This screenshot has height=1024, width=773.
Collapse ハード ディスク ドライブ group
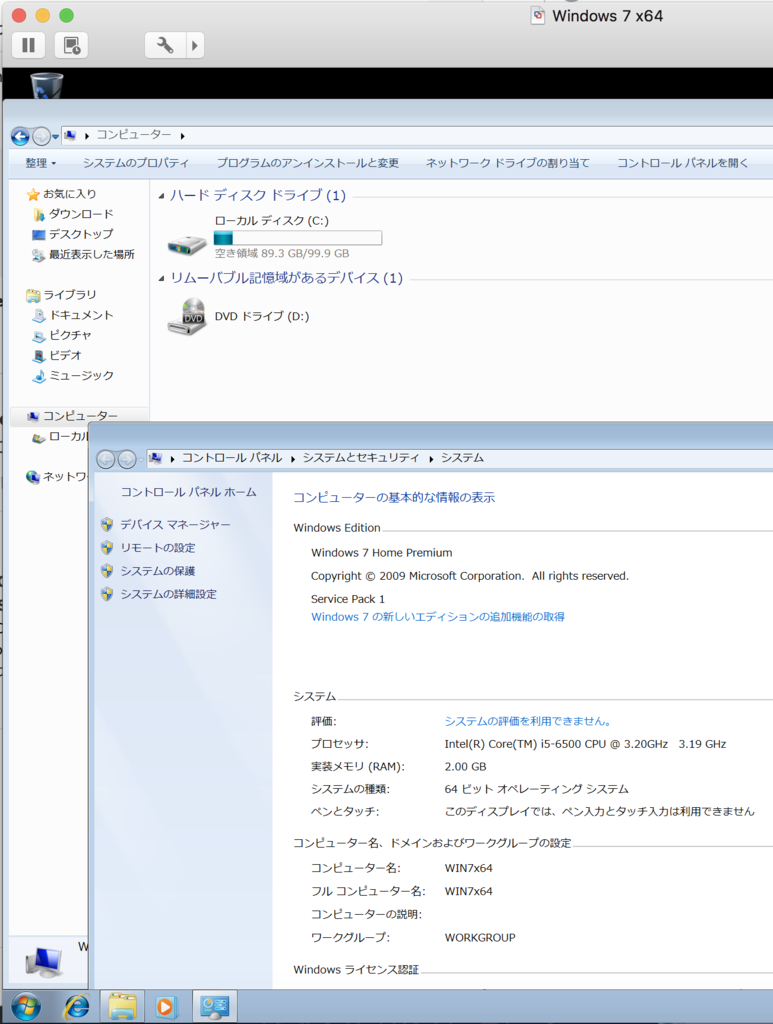coord(161,195)
